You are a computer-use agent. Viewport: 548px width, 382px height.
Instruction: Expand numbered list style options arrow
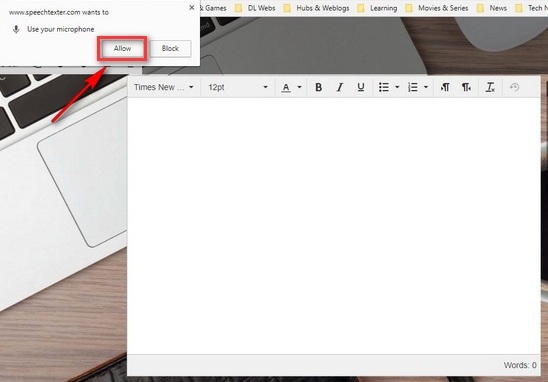tap(426, 87)
